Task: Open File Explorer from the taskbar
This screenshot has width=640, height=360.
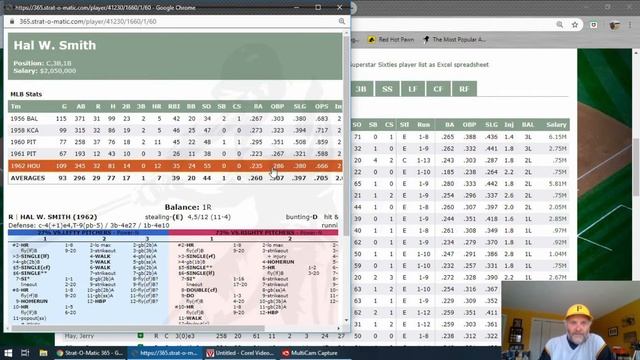Action: [x=43, y=353]
